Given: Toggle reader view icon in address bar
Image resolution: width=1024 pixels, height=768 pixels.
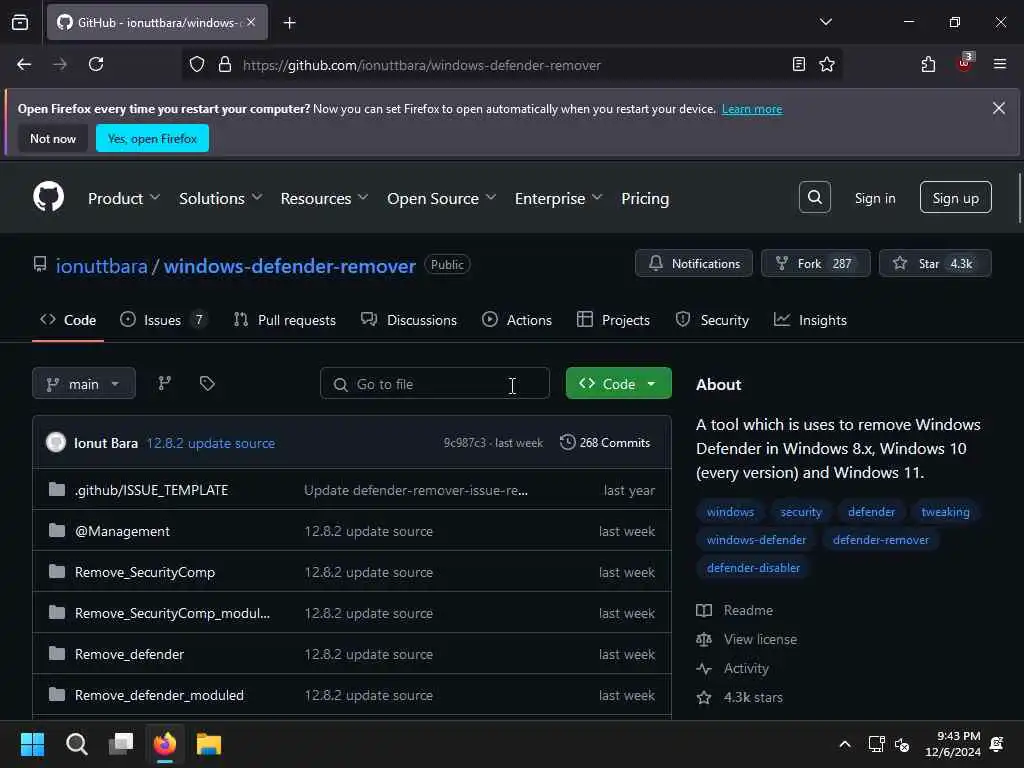Looking at the screenshot, I should [798, 64].
